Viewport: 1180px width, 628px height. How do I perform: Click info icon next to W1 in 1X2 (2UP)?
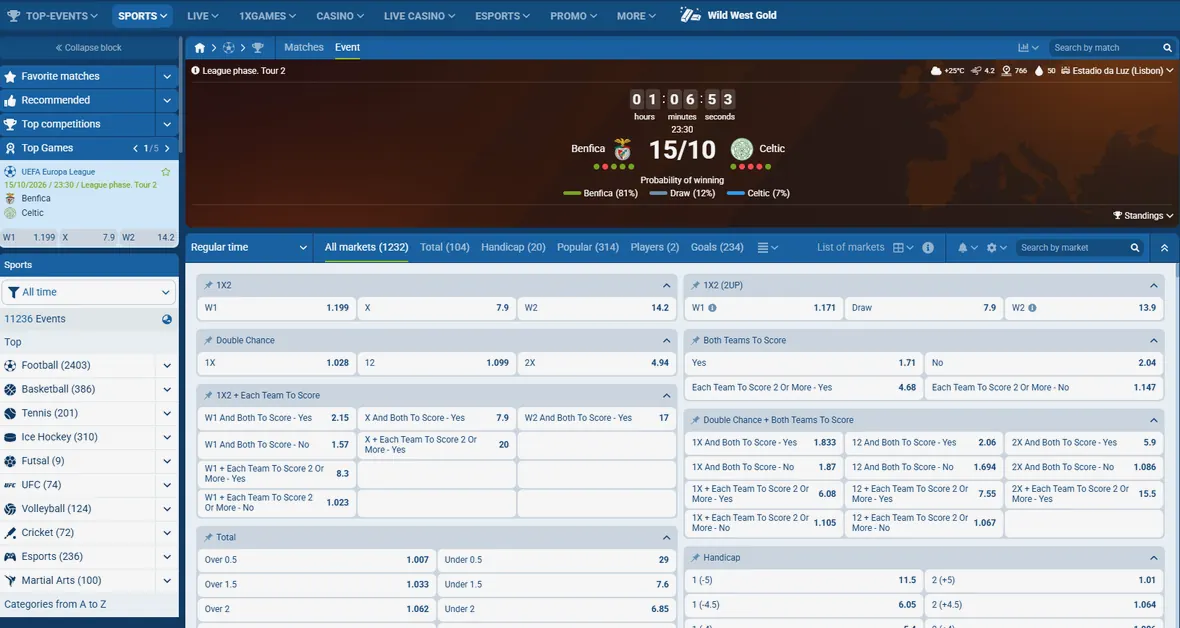[712, 308]
